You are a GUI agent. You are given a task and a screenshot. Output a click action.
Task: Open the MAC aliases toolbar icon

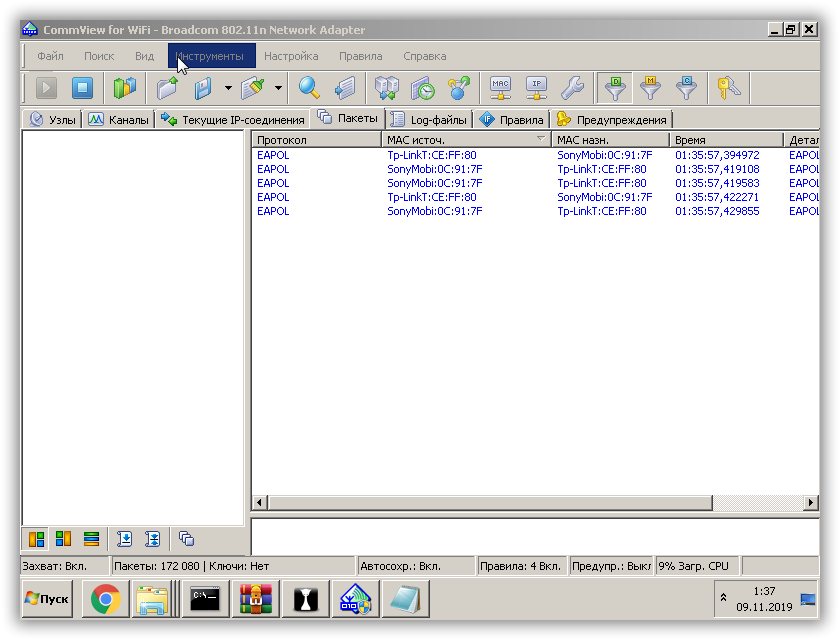[501, 88]
